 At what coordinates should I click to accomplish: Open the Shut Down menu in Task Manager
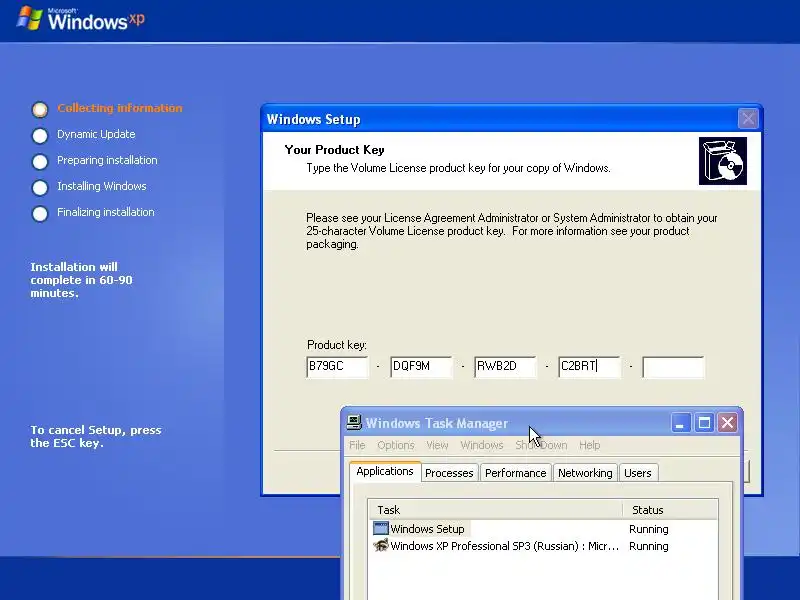tap(541, 445)
